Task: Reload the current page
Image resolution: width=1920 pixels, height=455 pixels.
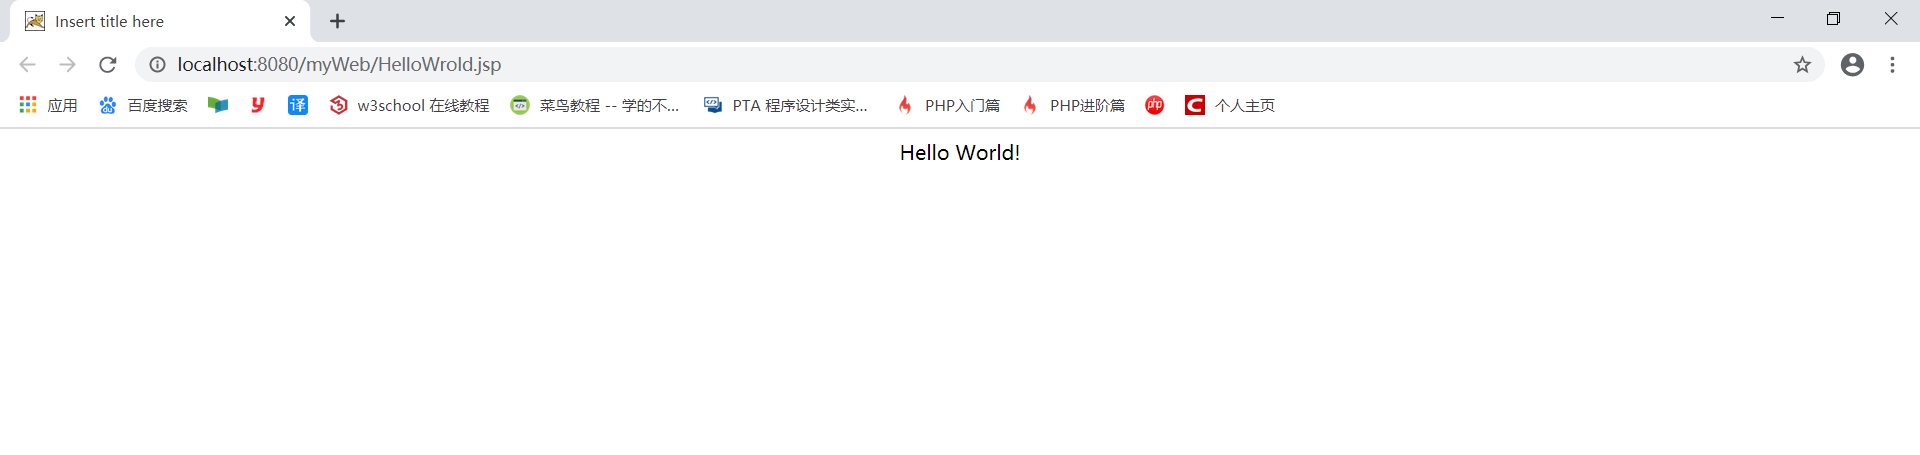Action: click(108, 65)
